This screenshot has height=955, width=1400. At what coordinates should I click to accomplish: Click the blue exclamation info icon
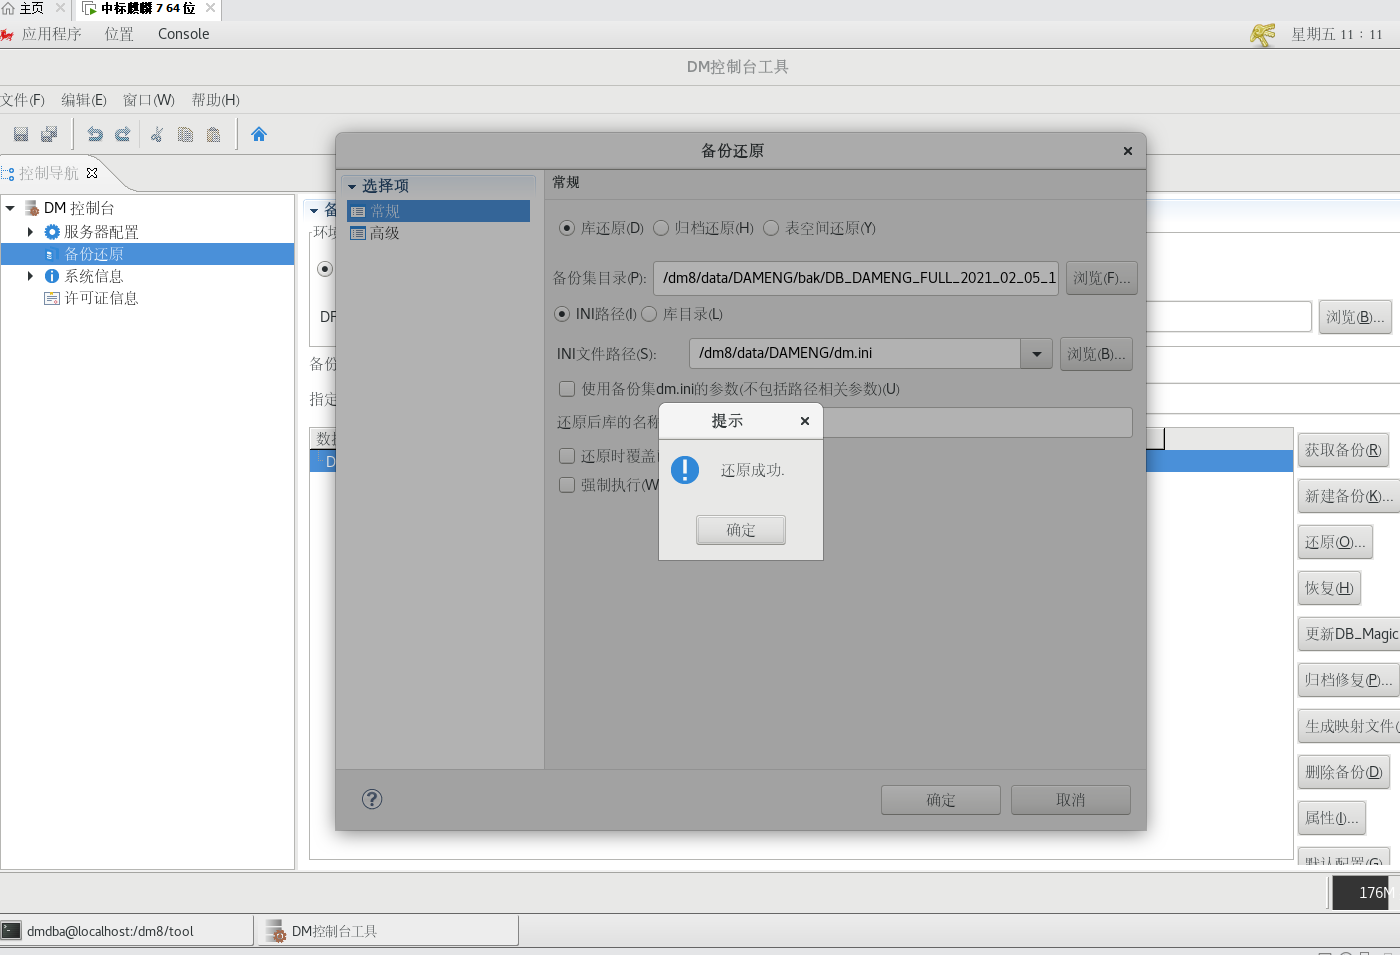click(685, 469)
